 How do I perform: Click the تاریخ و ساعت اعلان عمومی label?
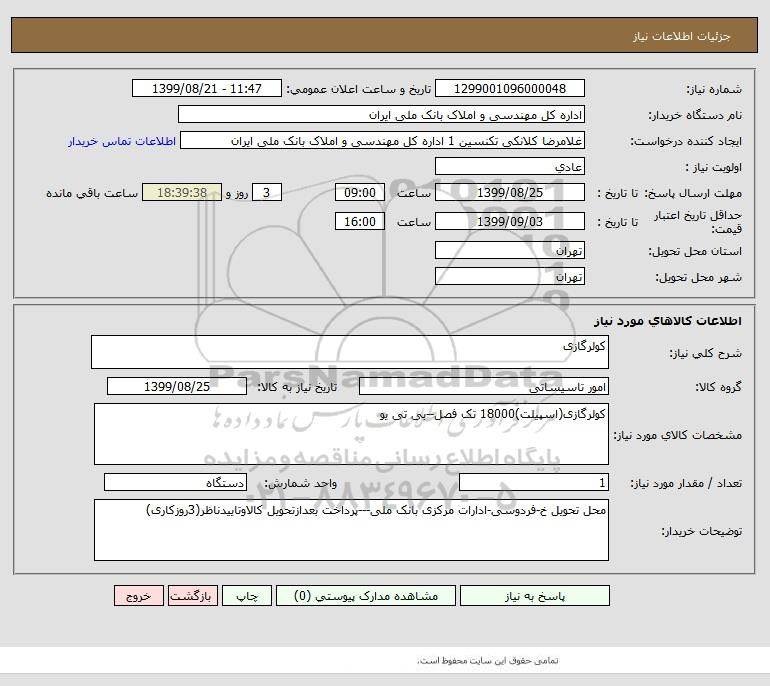(x=358, y=89)
